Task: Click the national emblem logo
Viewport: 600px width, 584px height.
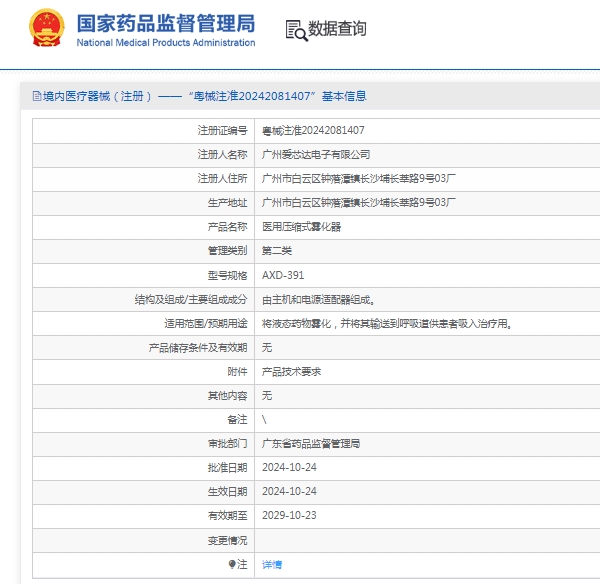Action: point(47,28)
